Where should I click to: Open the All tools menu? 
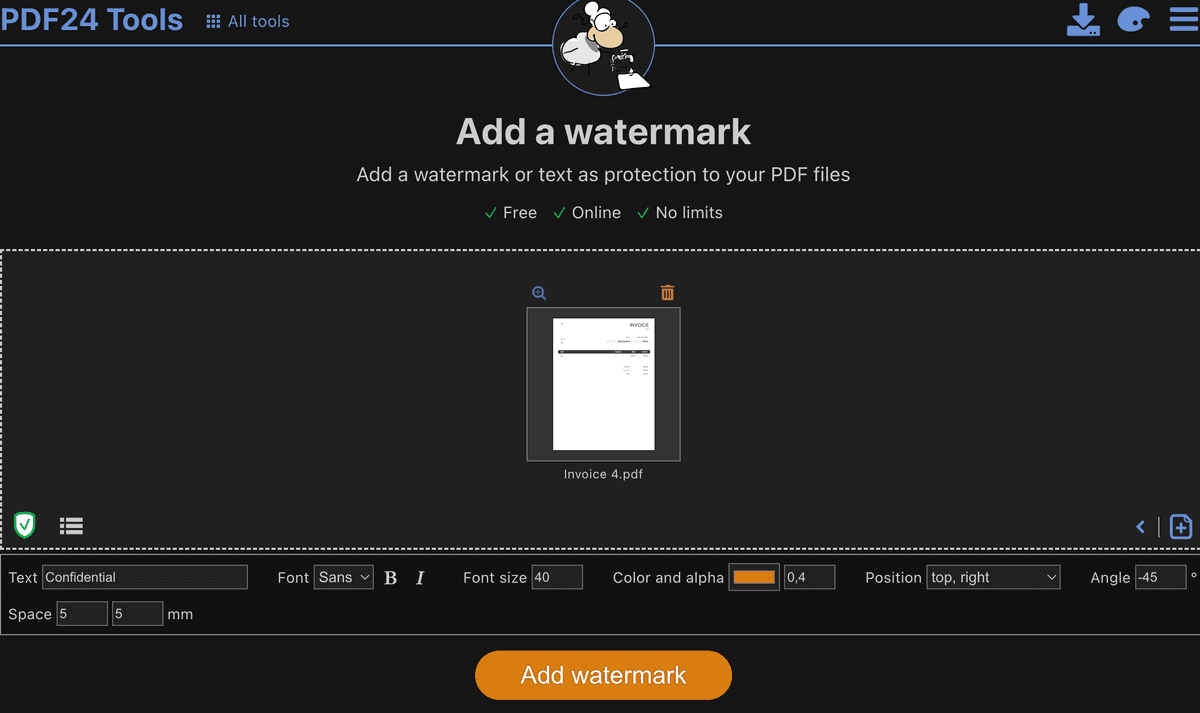pyautogui.click(x=247, y=20)
